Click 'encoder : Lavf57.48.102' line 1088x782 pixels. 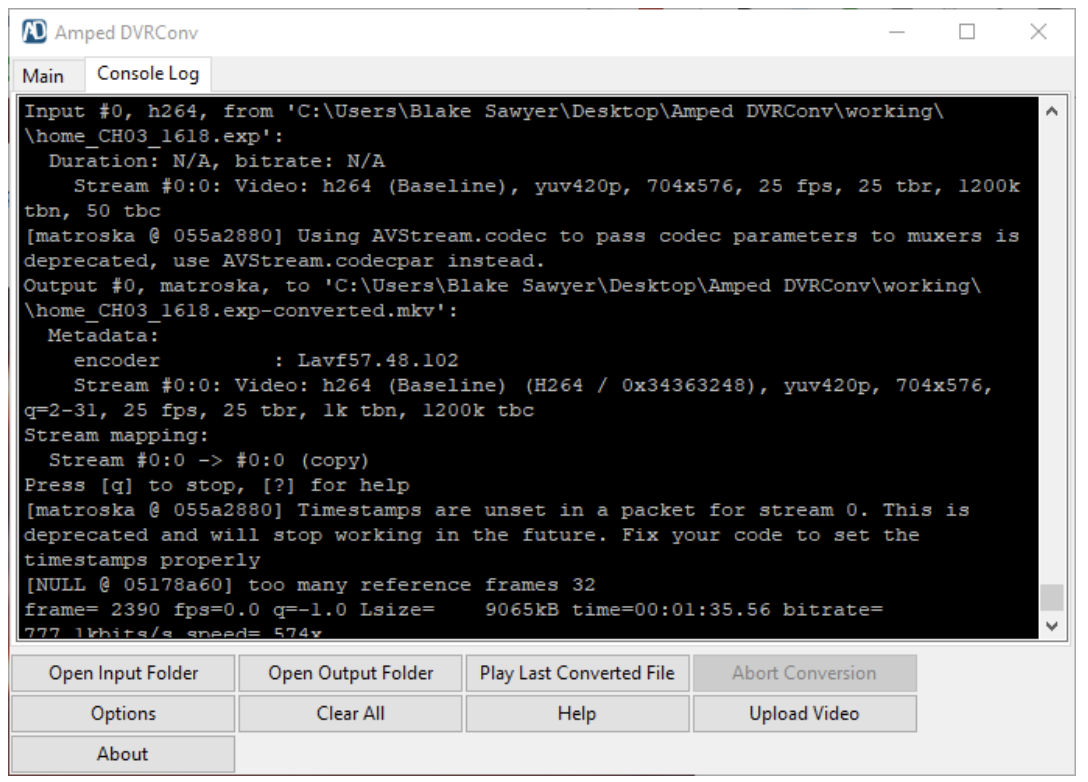point(266,360)
